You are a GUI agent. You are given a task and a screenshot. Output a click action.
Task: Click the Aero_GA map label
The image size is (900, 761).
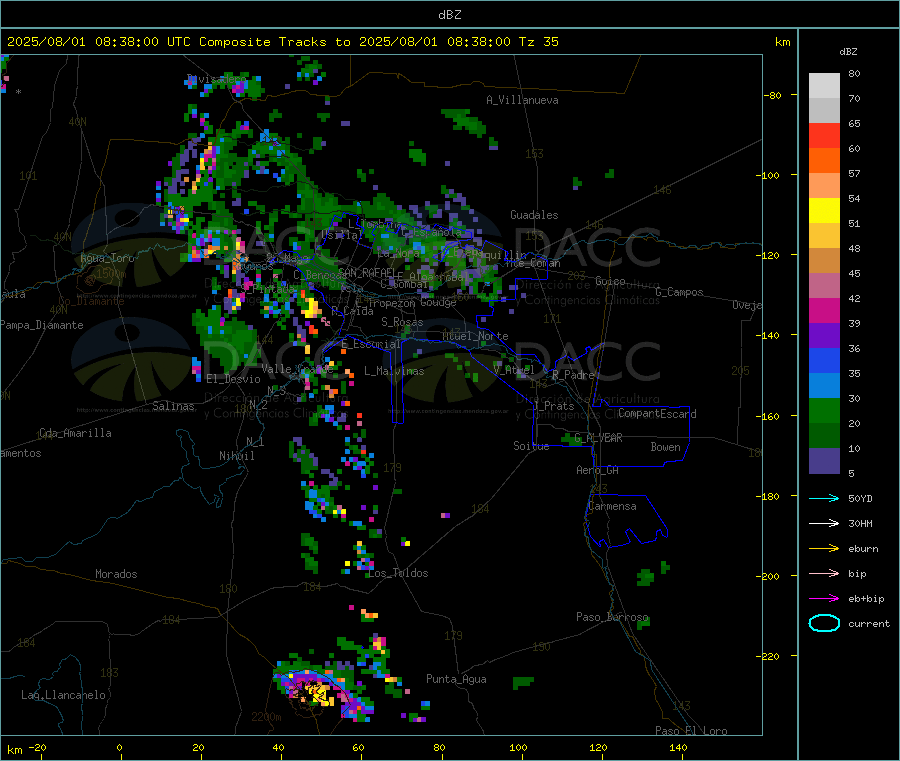coord(597,470)
